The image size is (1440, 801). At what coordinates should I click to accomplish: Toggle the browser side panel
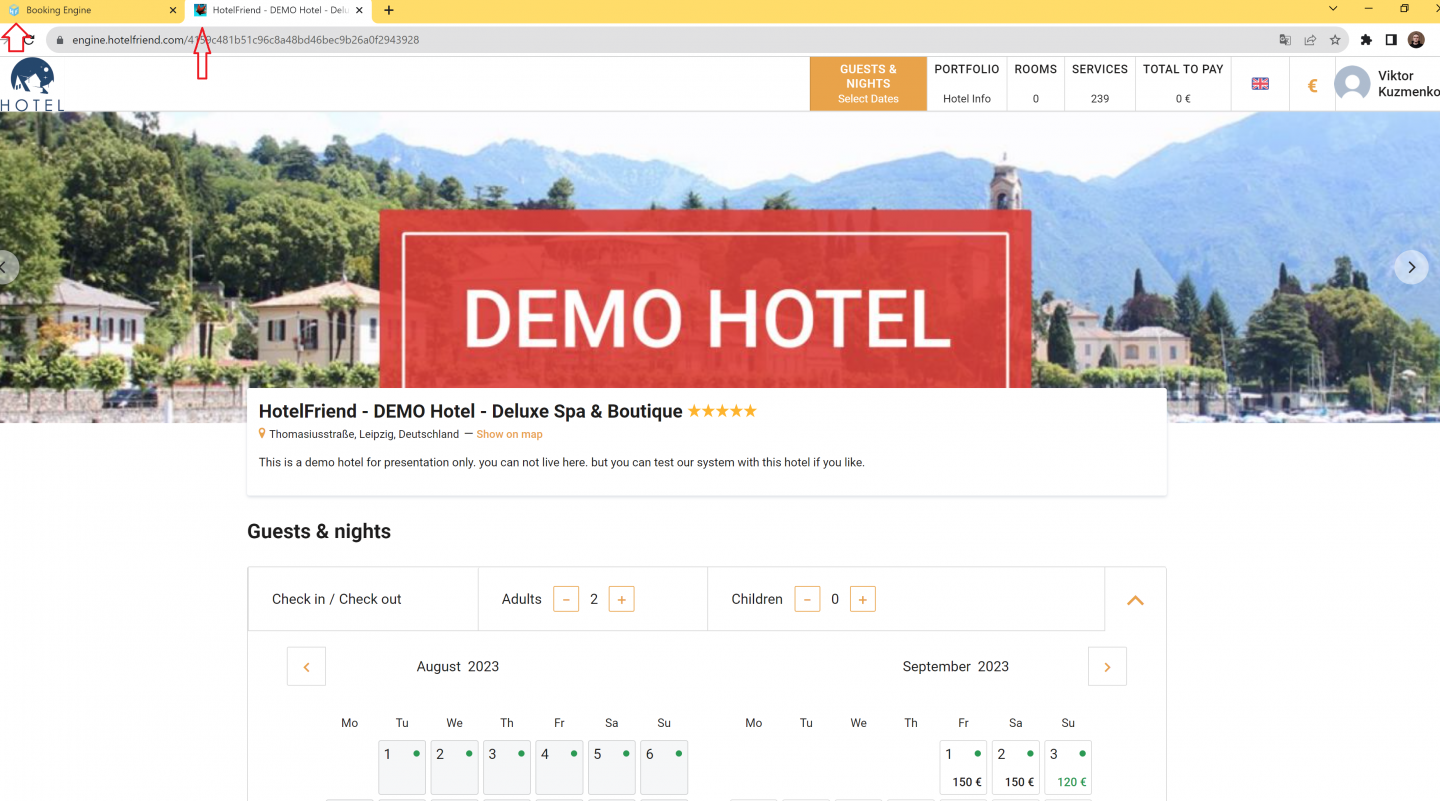[1391, 40]
